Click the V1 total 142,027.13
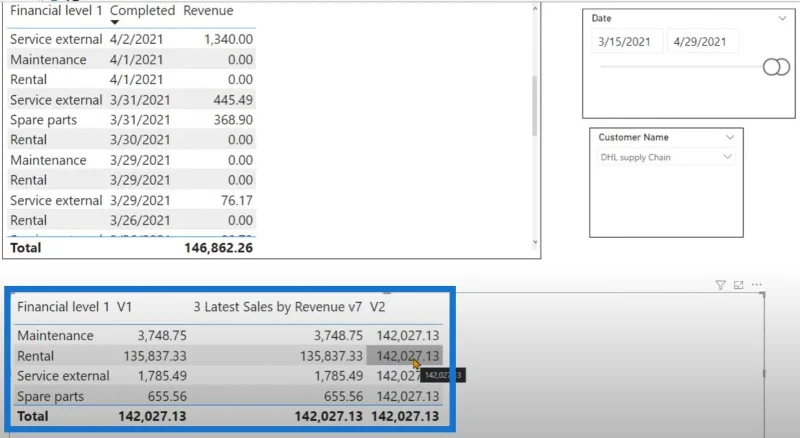This screenshot has width=800, height=438. point(152,416)
